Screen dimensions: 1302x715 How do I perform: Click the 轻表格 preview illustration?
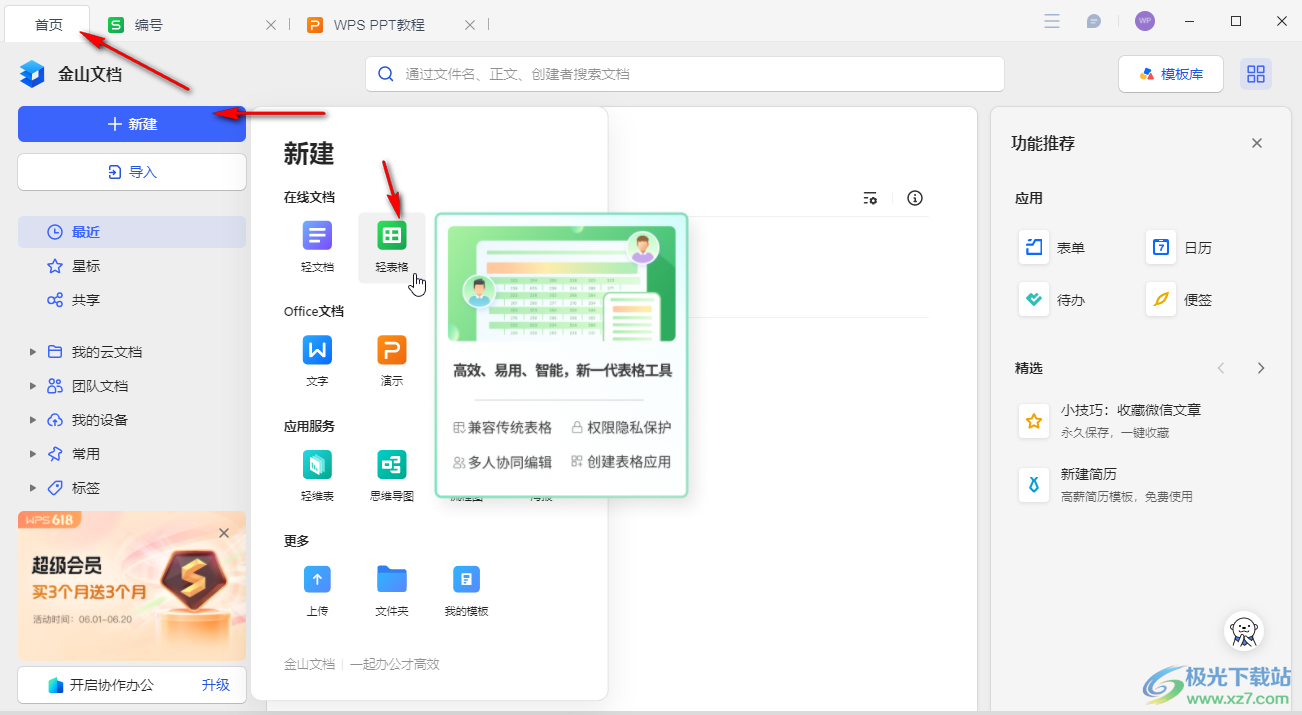coord(561,283)
